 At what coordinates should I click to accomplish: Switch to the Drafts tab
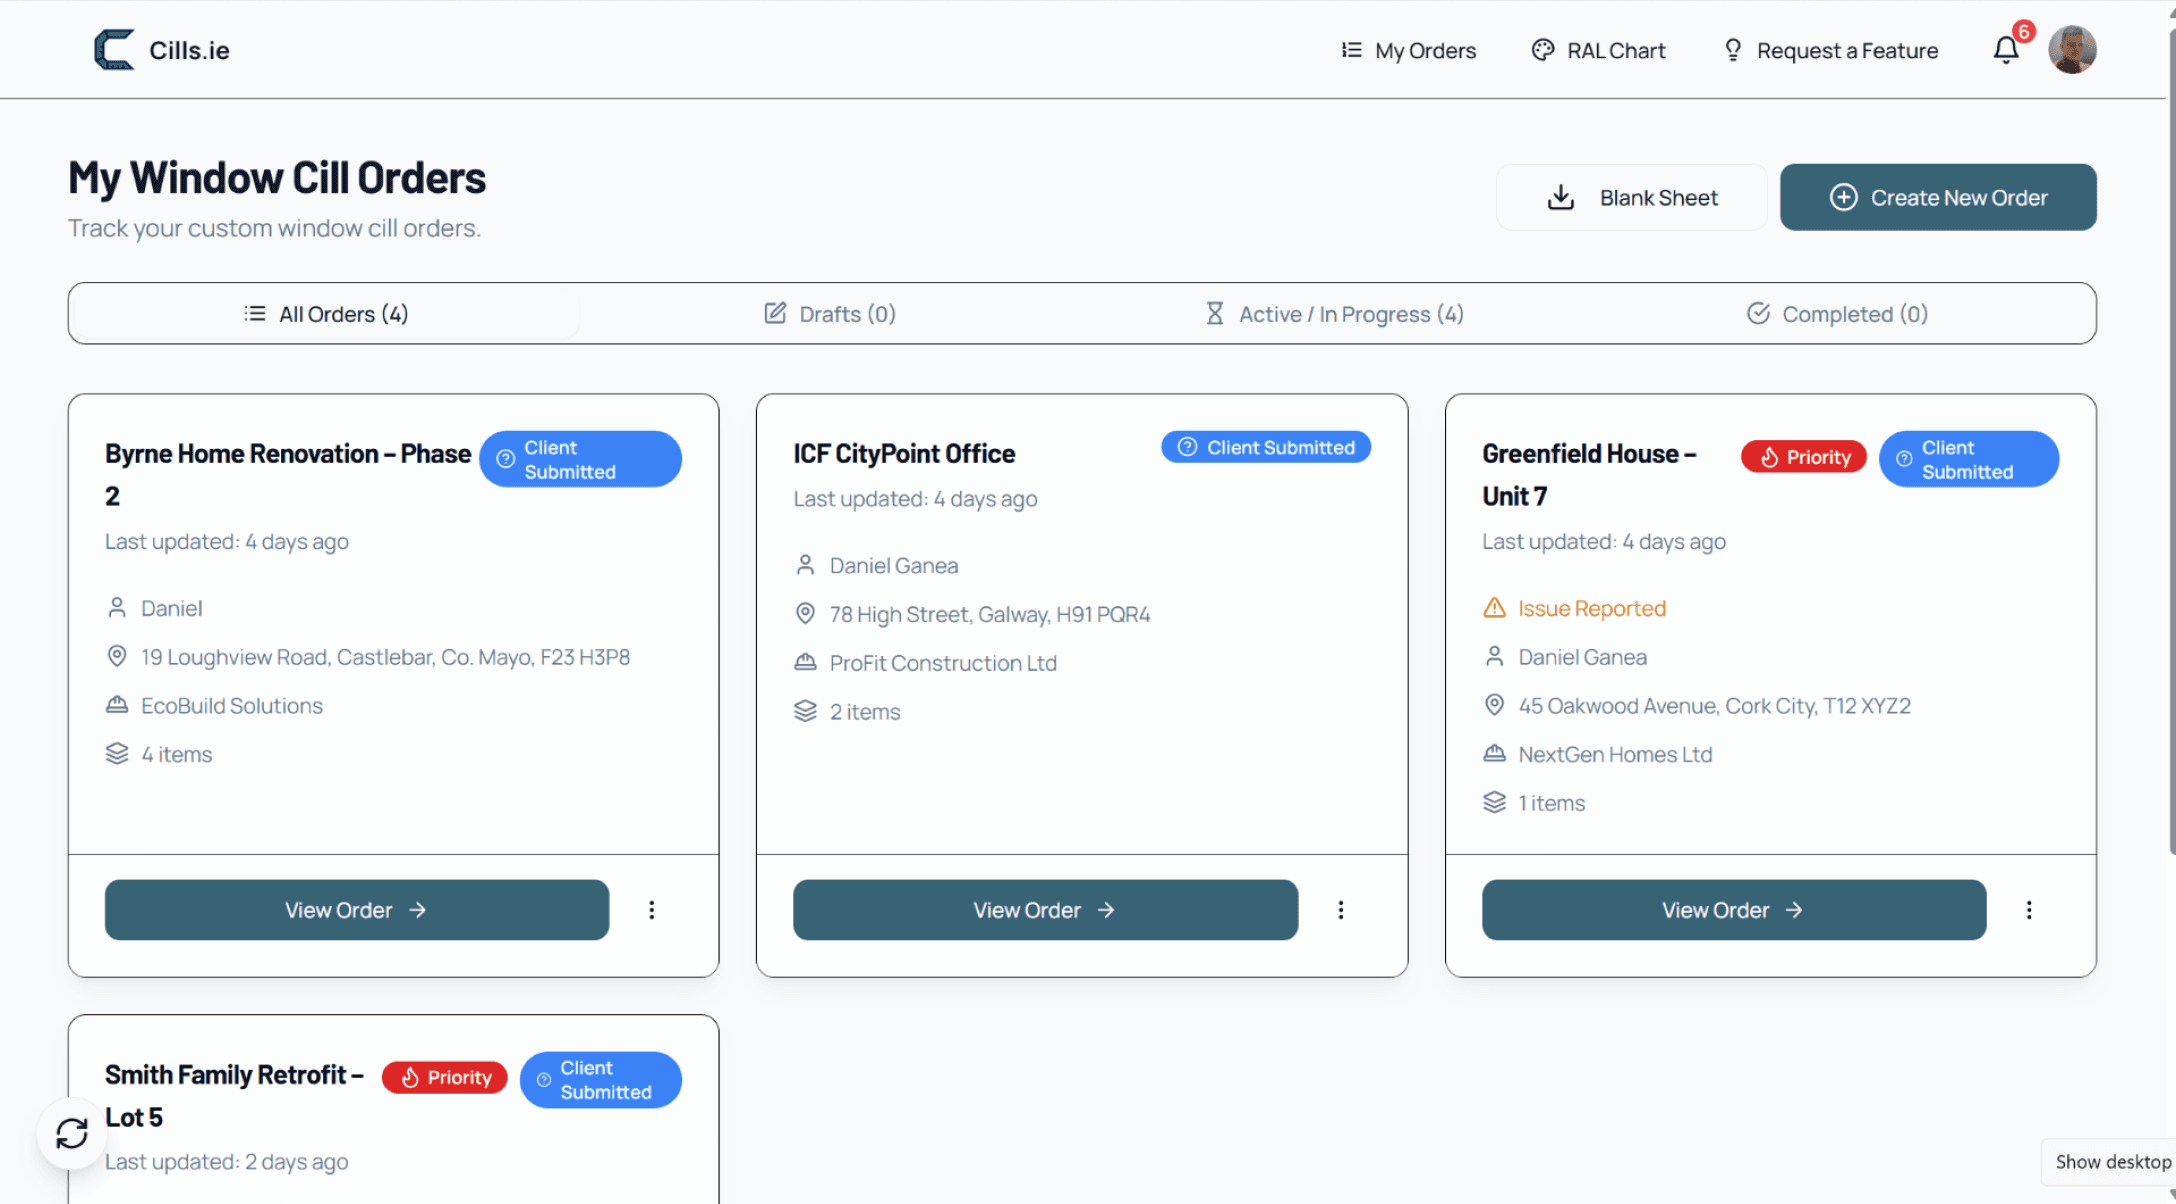coord(830,314)
